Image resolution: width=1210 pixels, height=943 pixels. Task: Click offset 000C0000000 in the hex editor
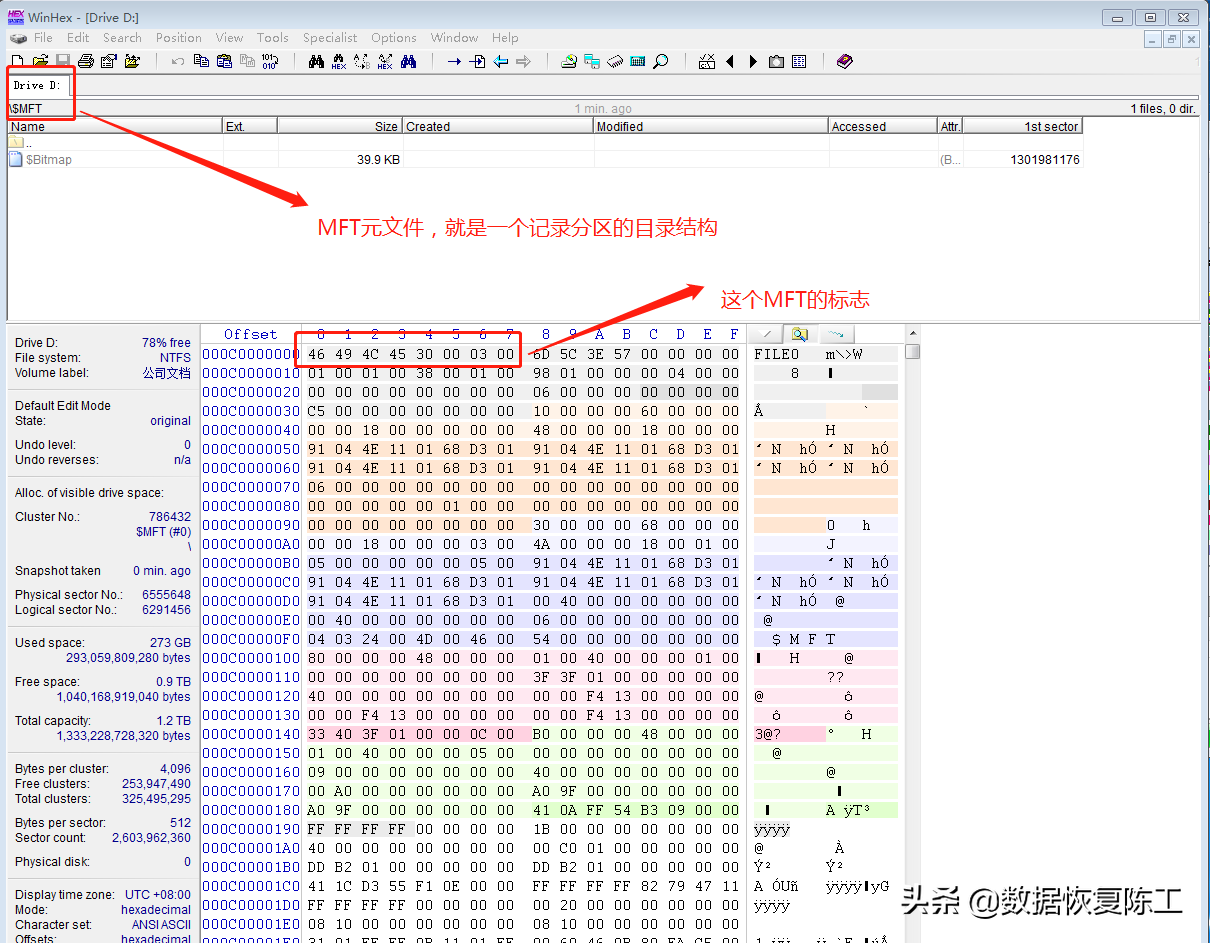(x=250, y=354)
